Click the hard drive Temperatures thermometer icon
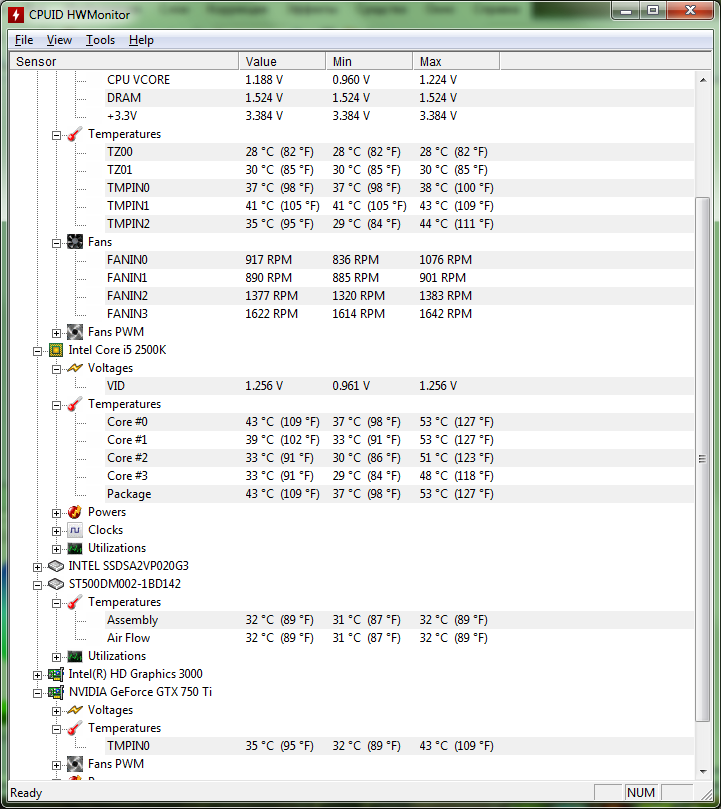The image size is (721, 809). (x=75, y=602)
